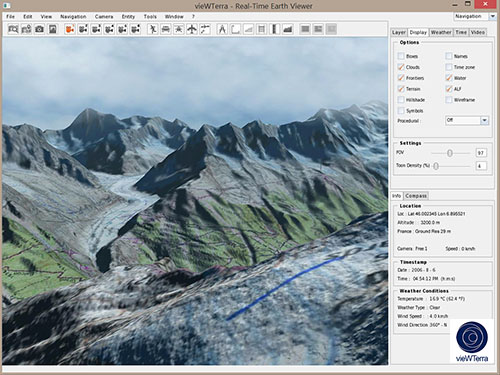Expand the Navigation combo box at top right
The height and width of the screenshot is (375, 500).
(x=475, y=16)
